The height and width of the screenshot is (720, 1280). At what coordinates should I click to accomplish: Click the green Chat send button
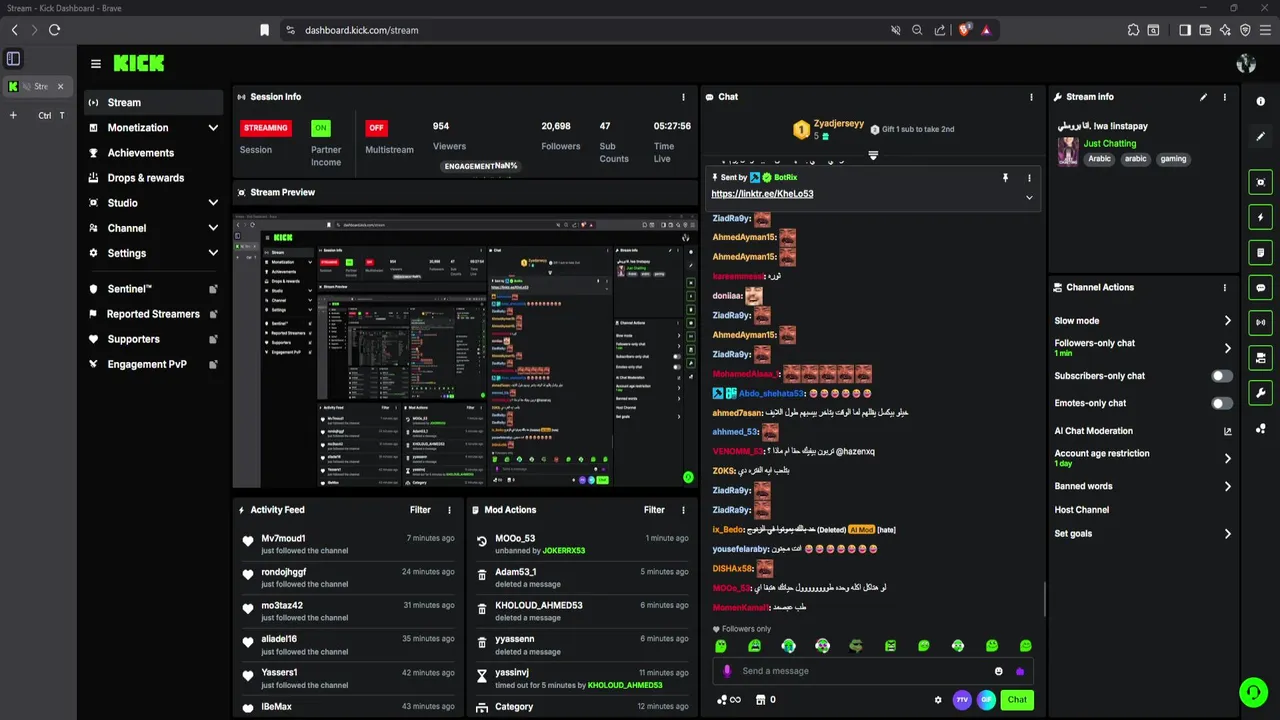(1017, 700)
